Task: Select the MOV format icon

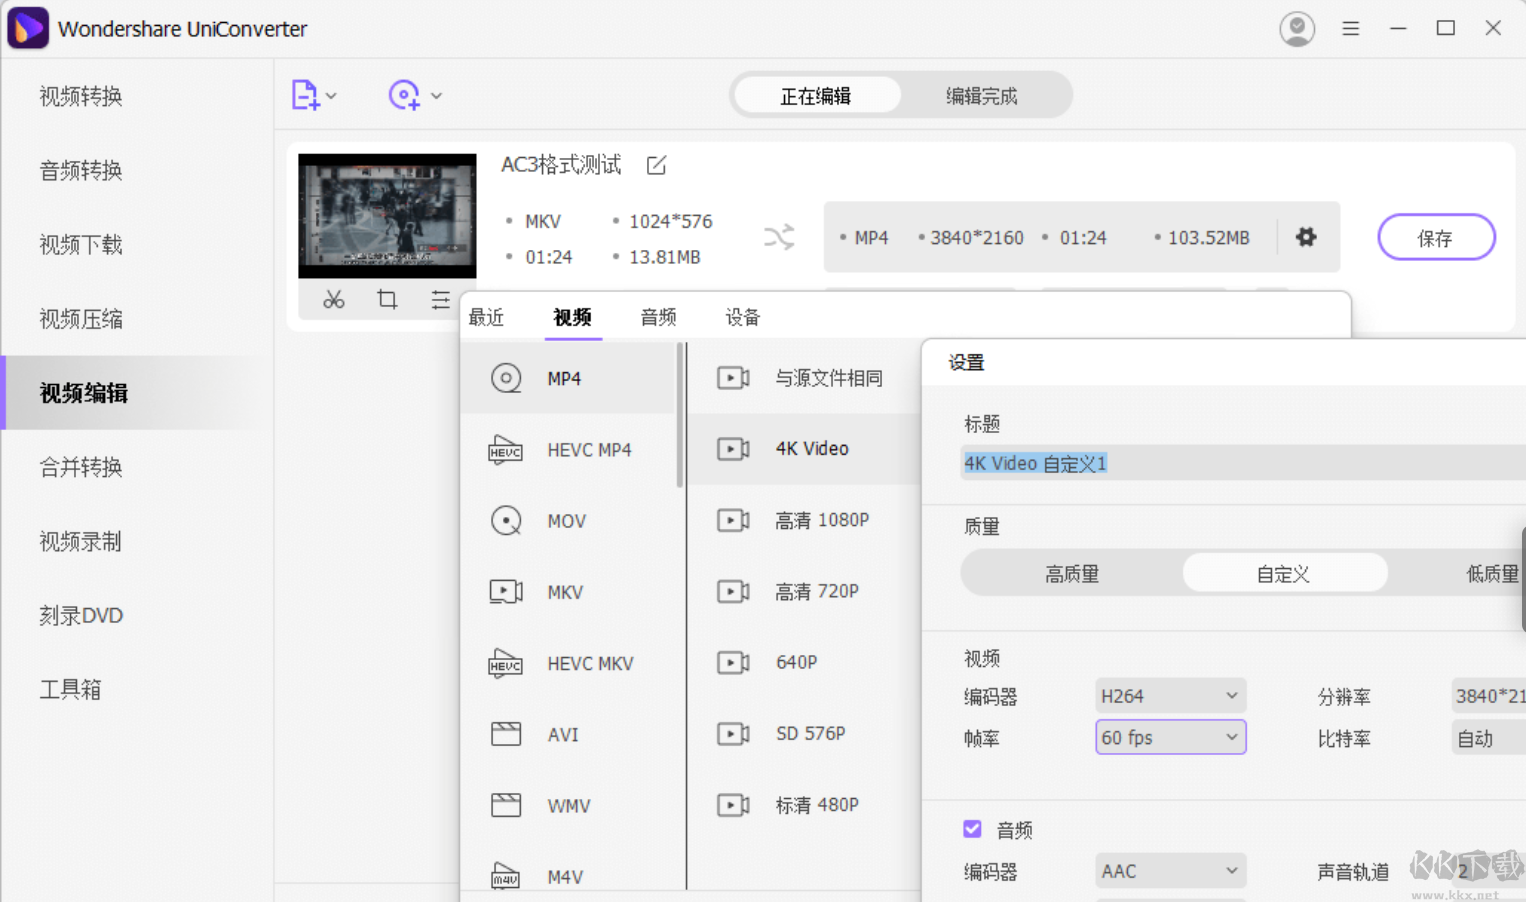Action: pos(506,521)
